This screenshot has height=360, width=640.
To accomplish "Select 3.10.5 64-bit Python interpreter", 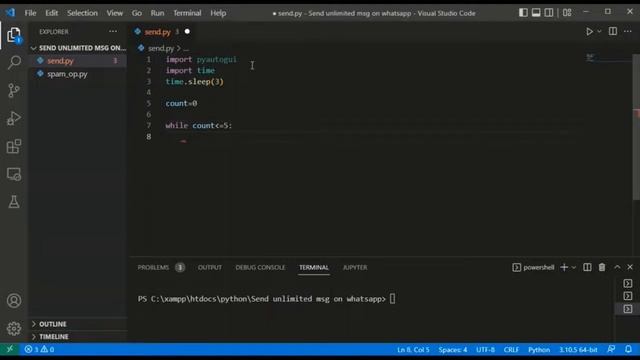I will click(578, 350).
